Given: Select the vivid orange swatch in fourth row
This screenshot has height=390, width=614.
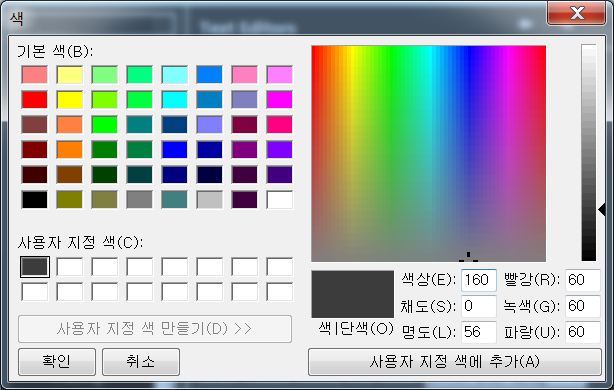Looking at the screenshot, I should [70, 150].
